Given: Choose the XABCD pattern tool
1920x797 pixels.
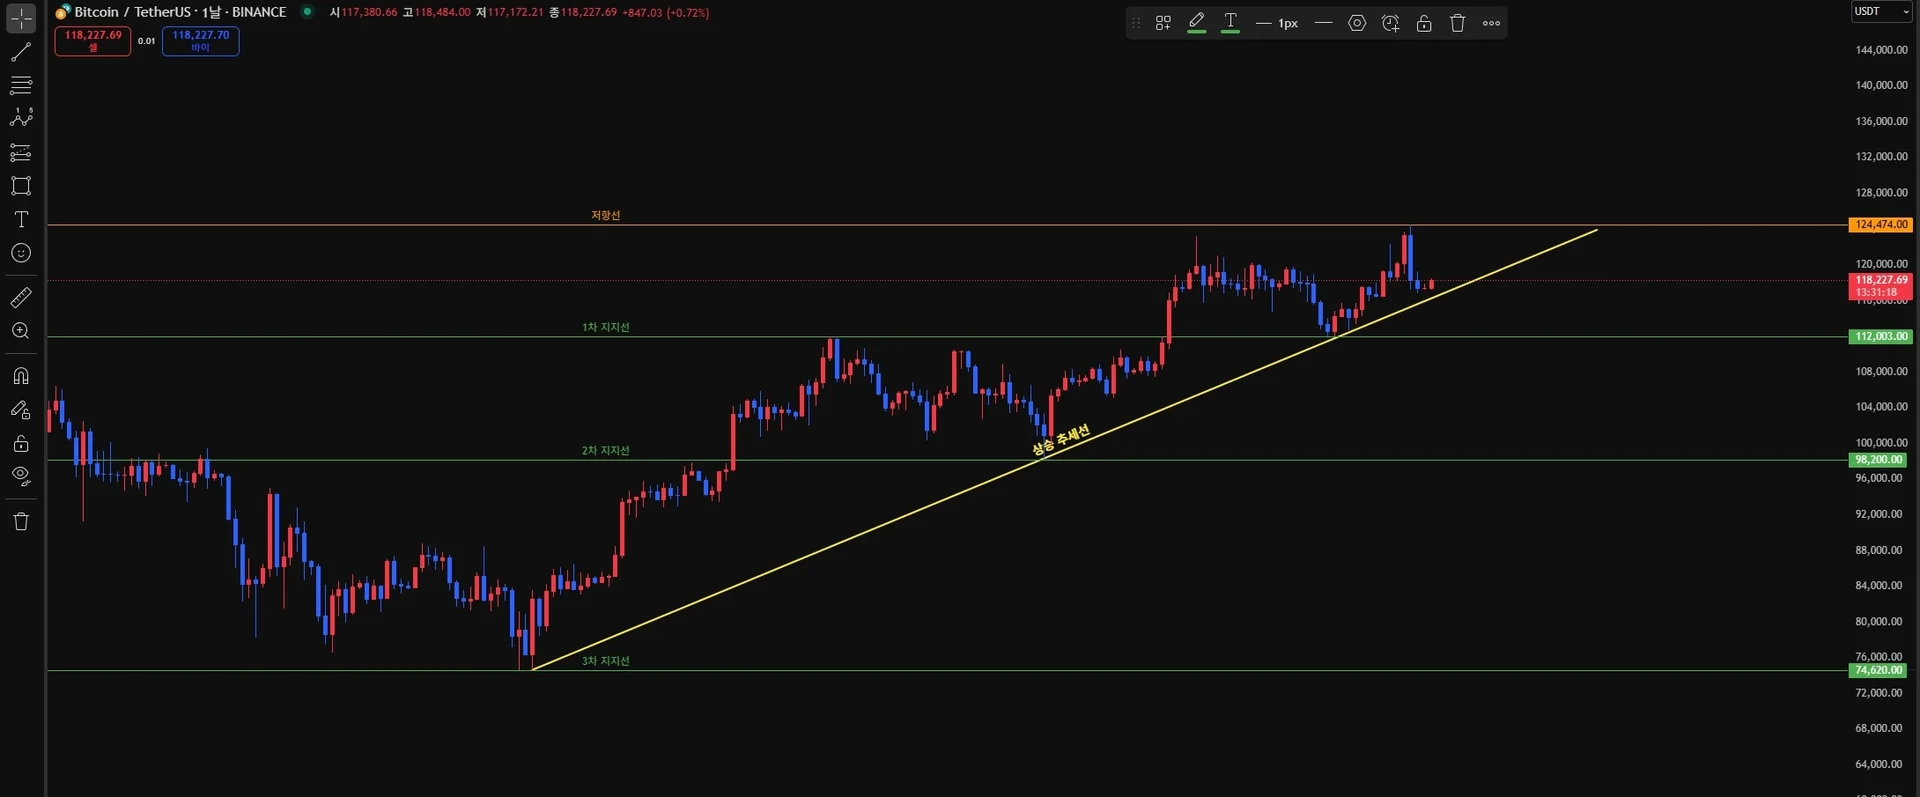Looking at the screenshot, I should (x=21, y=118).
